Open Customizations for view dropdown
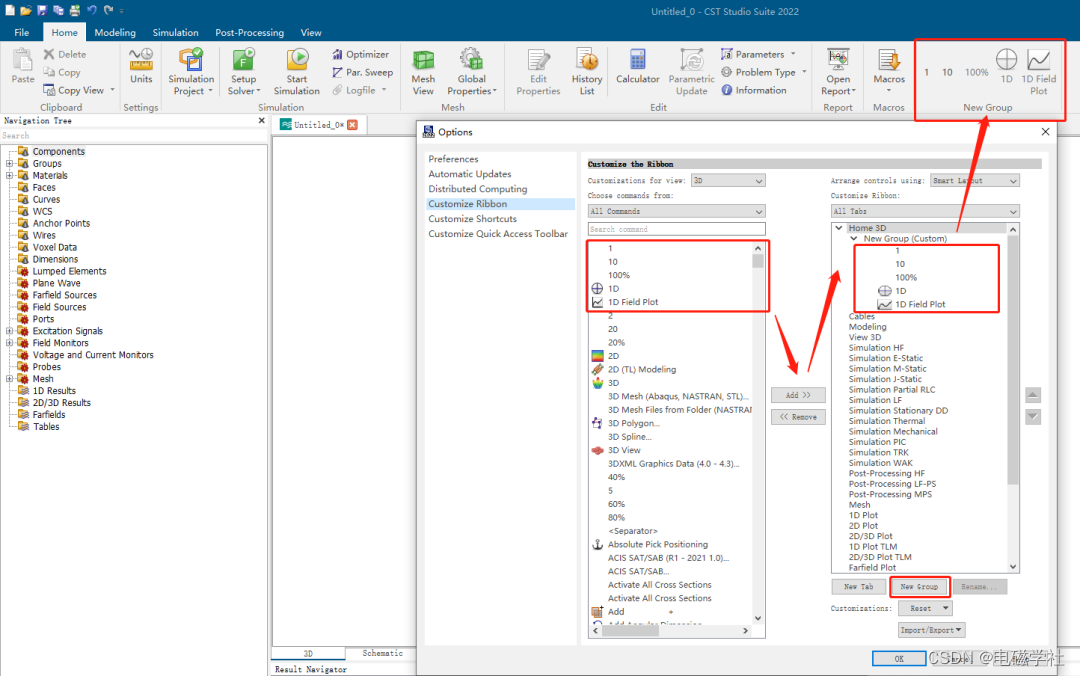 click(728, 181)
